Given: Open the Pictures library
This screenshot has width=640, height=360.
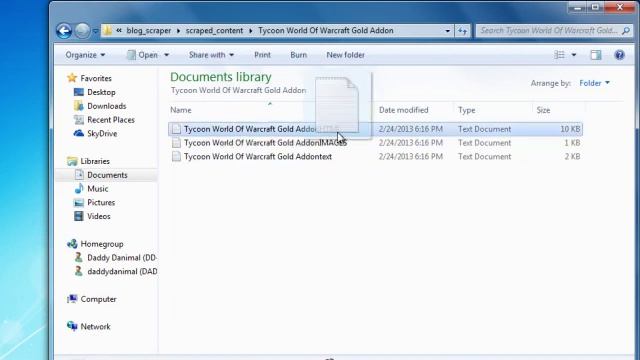Looking at the screenshot, I should (x=101, y=202).
